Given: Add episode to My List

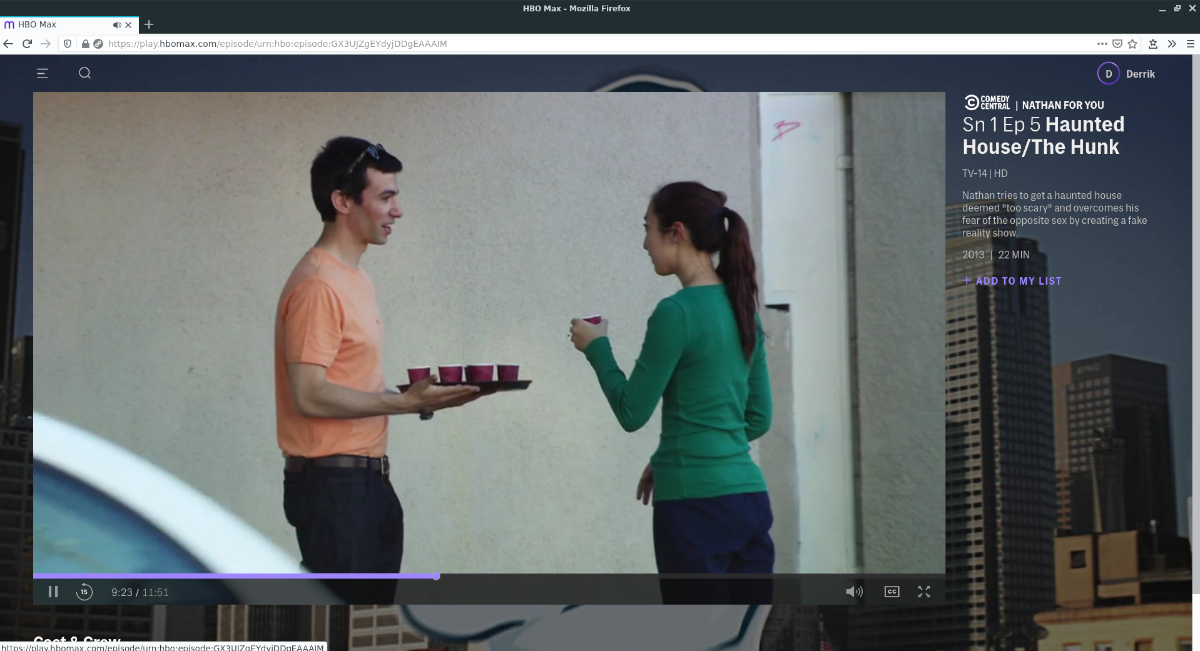Looking at the screenshot, I should click(x=1012, y=281).
